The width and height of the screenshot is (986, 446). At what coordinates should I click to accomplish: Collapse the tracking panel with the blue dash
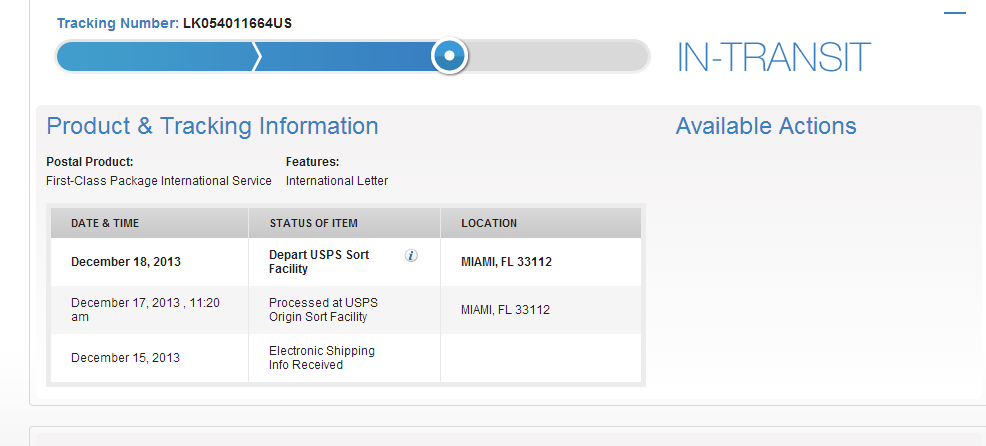(955, 13)
